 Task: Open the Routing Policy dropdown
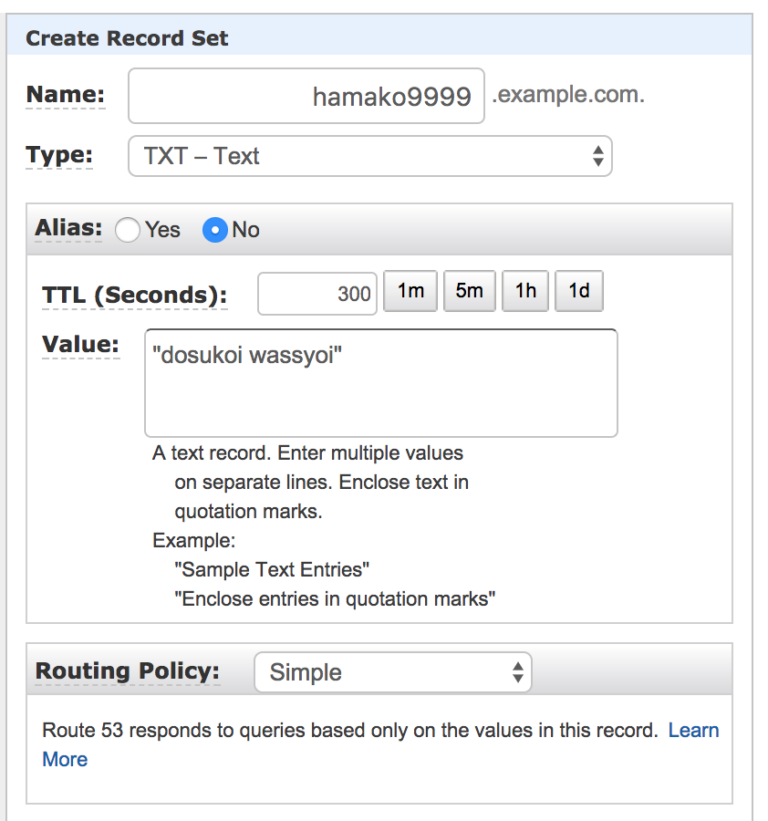(x=392, y=673)
